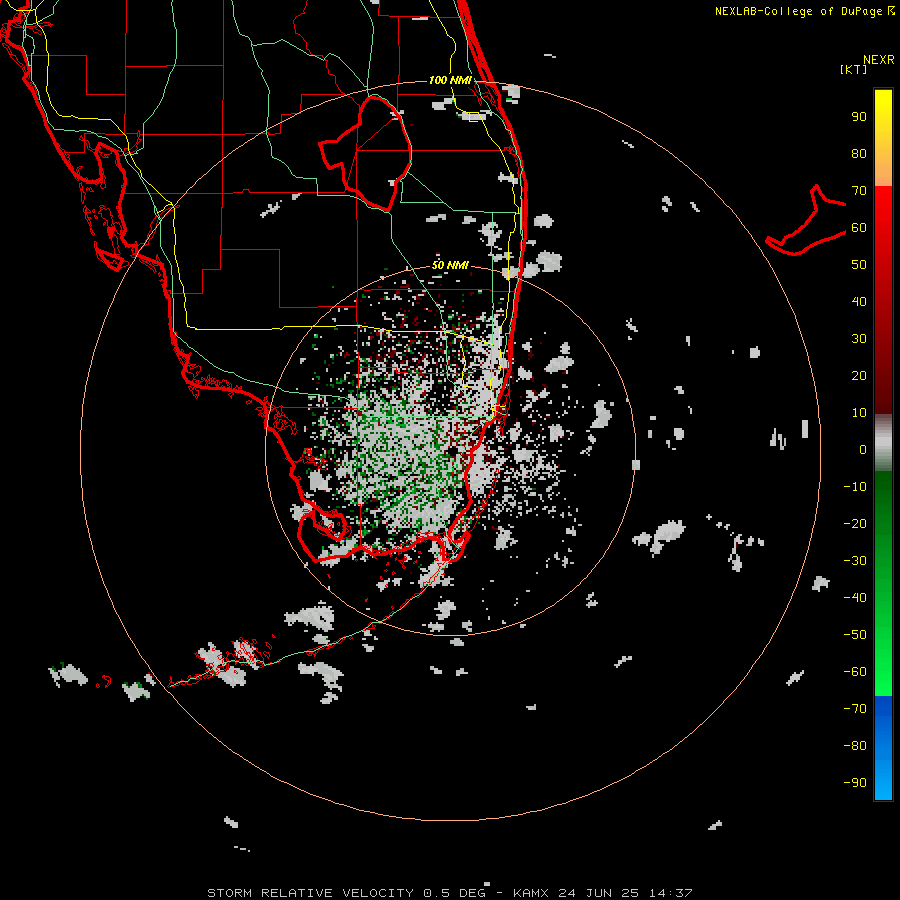Click the Grand Bahama island outline at right

tap(806, 220)
